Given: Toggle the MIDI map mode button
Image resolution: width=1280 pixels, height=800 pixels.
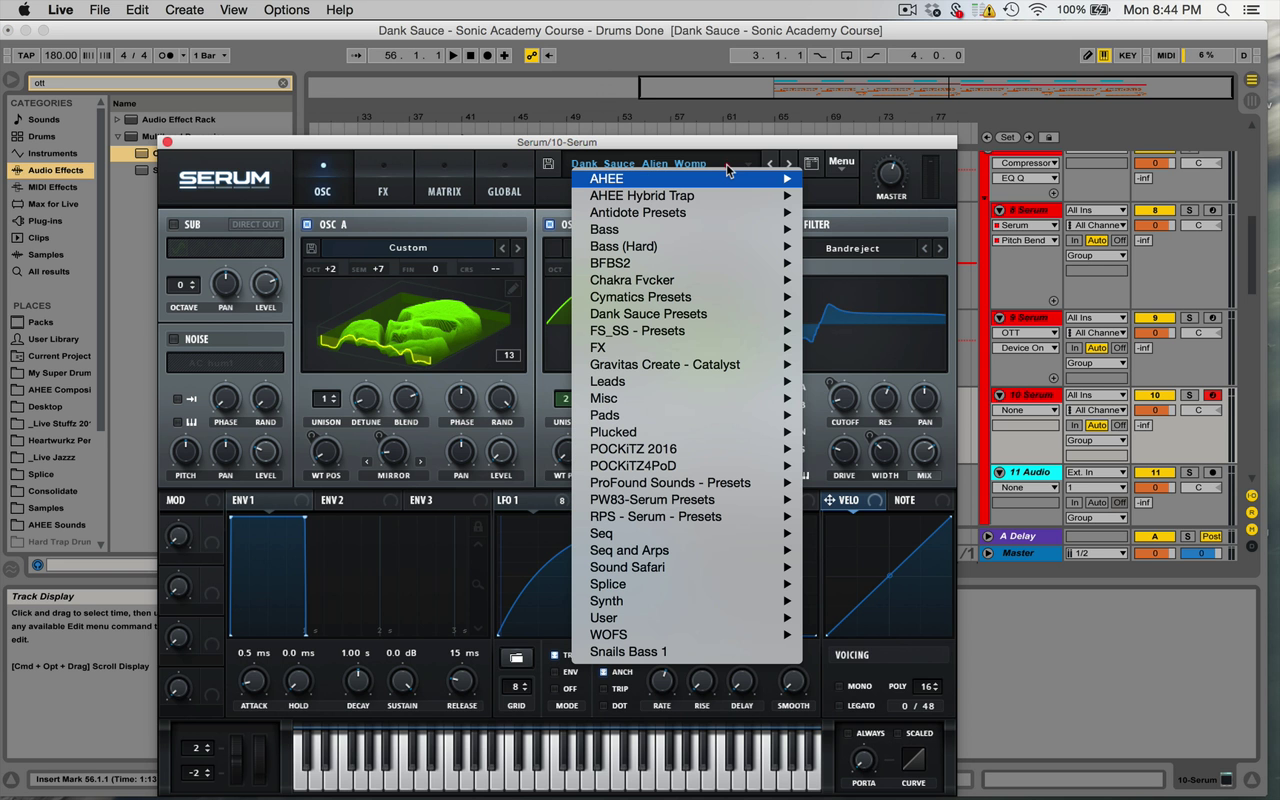Looking at the screenshot, I should (x=1166, y=56).
